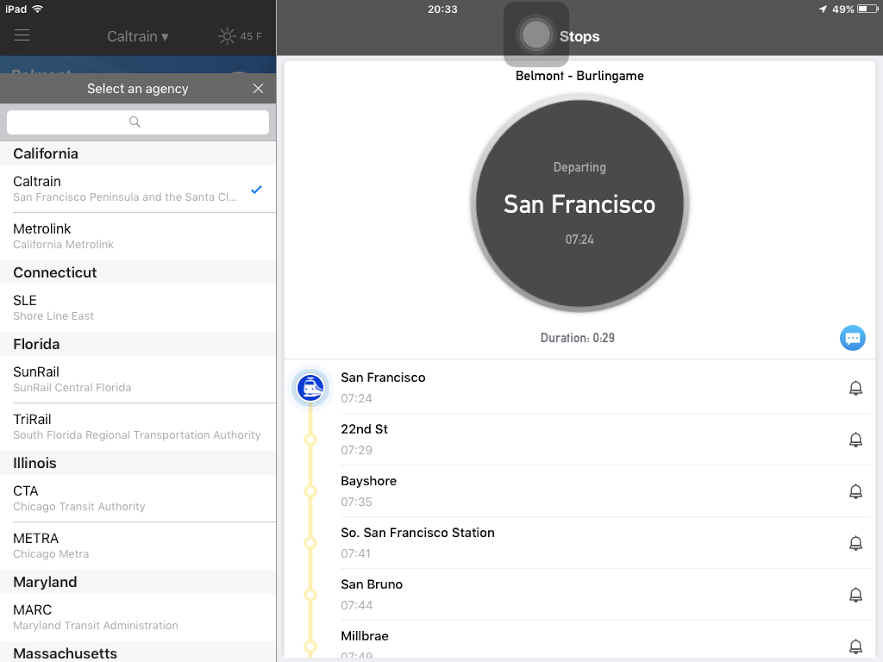Select the Caltrain agency row
The height and width of the screenshot is (662, 883).
[x=138, y=189]
